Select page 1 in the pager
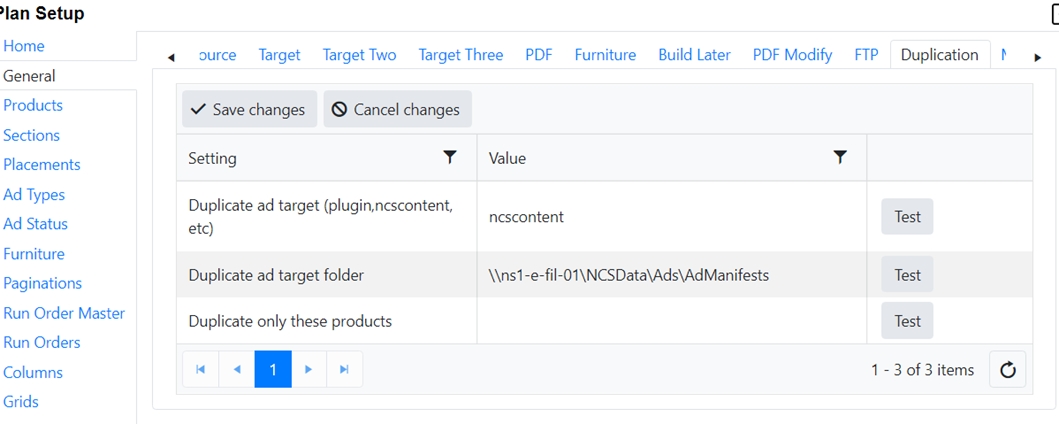The width and height of the screenshot is (1059, 424). 273,370
